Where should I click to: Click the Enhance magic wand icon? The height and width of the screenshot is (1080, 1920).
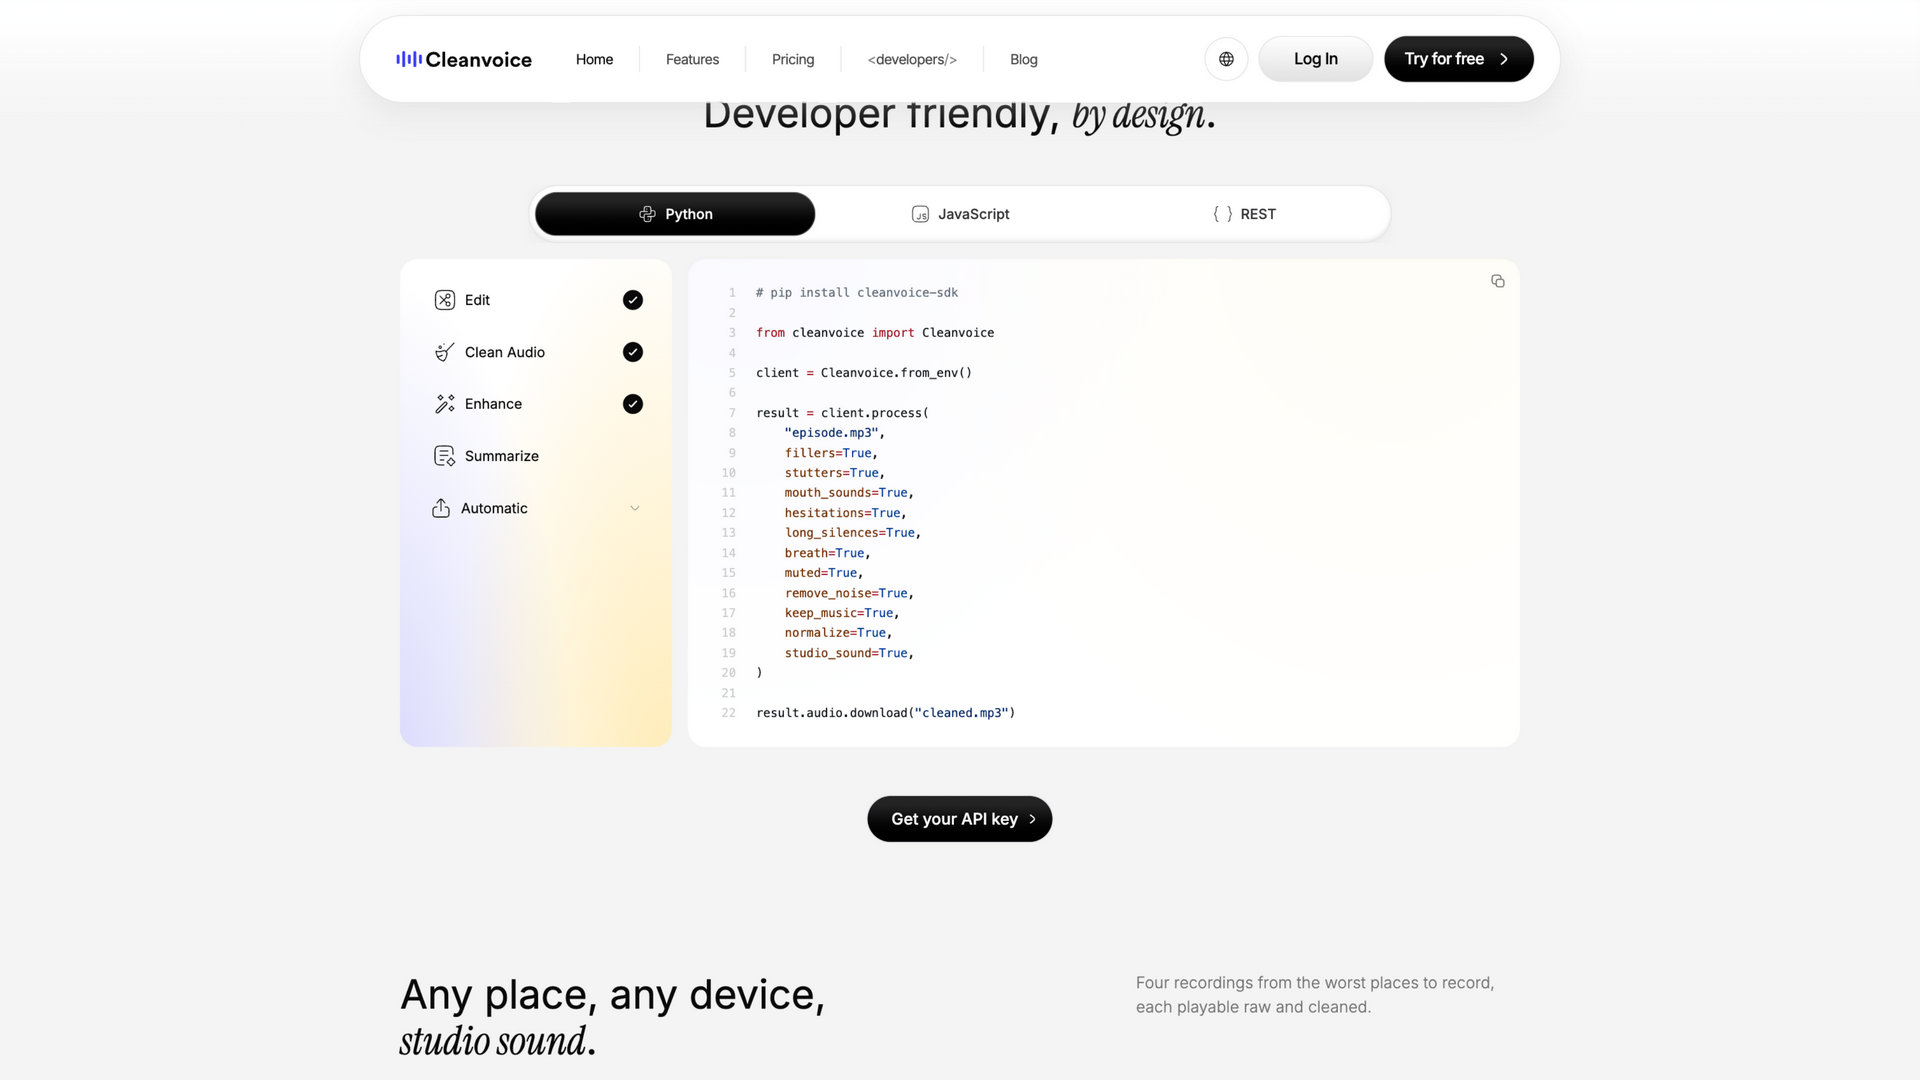click(445, 404)
